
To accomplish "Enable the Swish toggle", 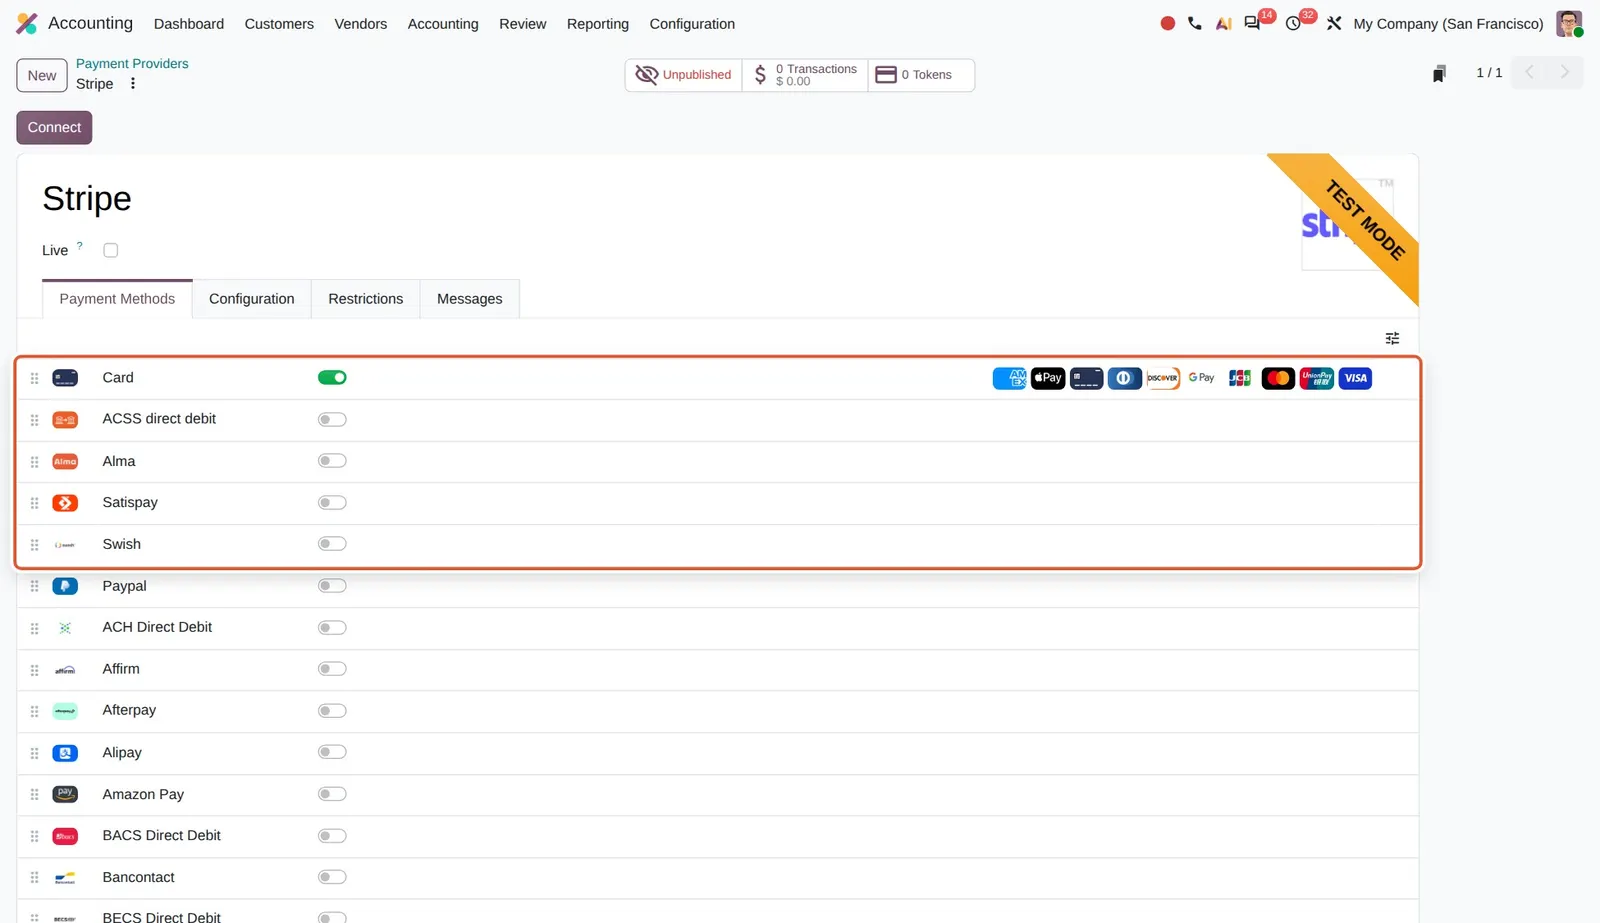I will tap(332, 544).
